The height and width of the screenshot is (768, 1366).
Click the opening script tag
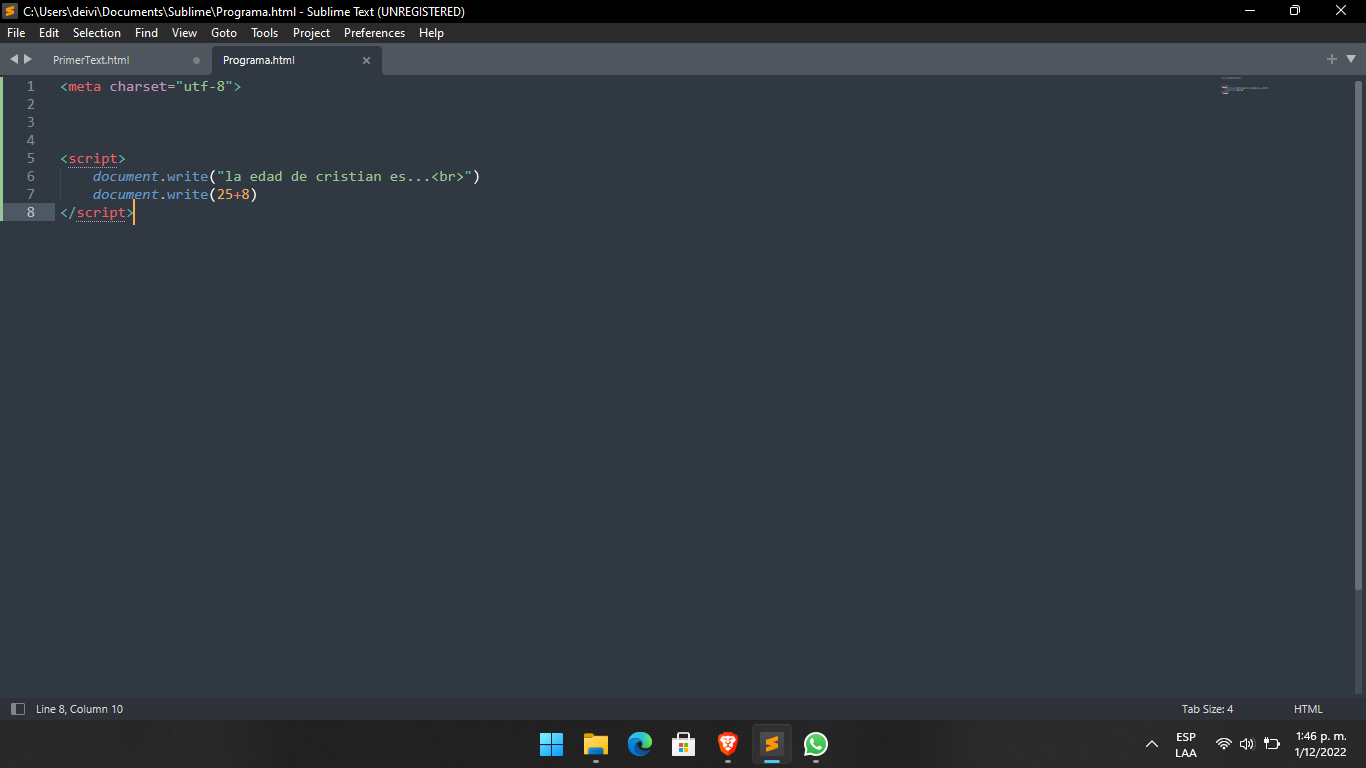[x=93, y=158]
